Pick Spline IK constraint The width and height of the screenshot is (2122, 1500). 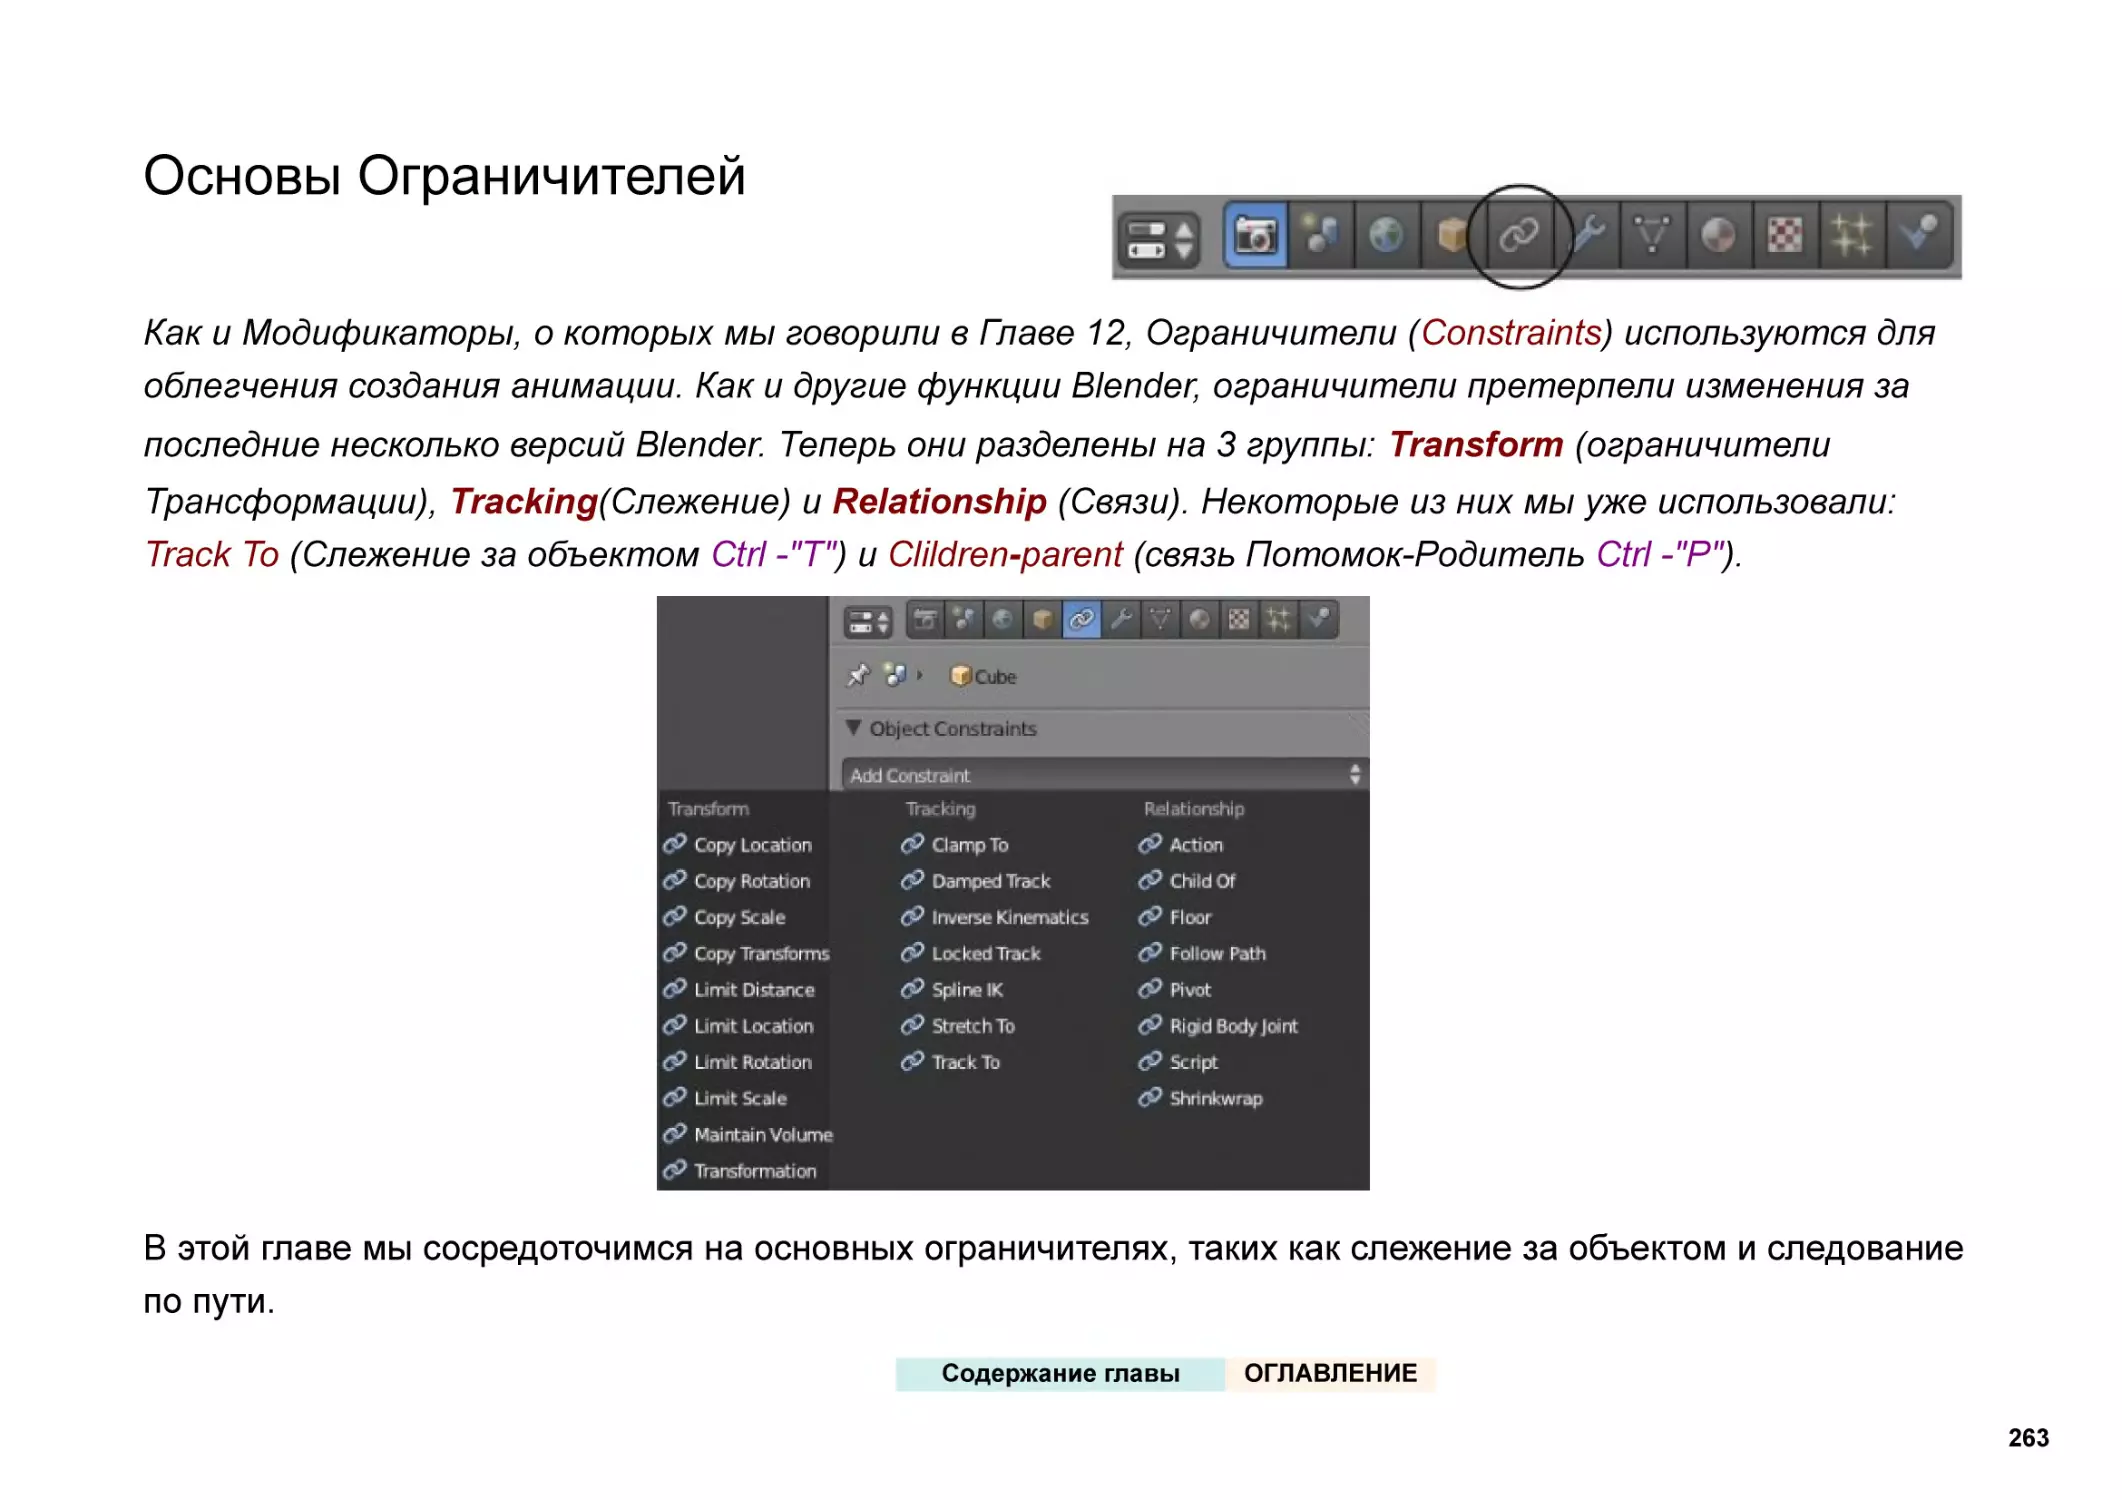(x=952, y=989)
